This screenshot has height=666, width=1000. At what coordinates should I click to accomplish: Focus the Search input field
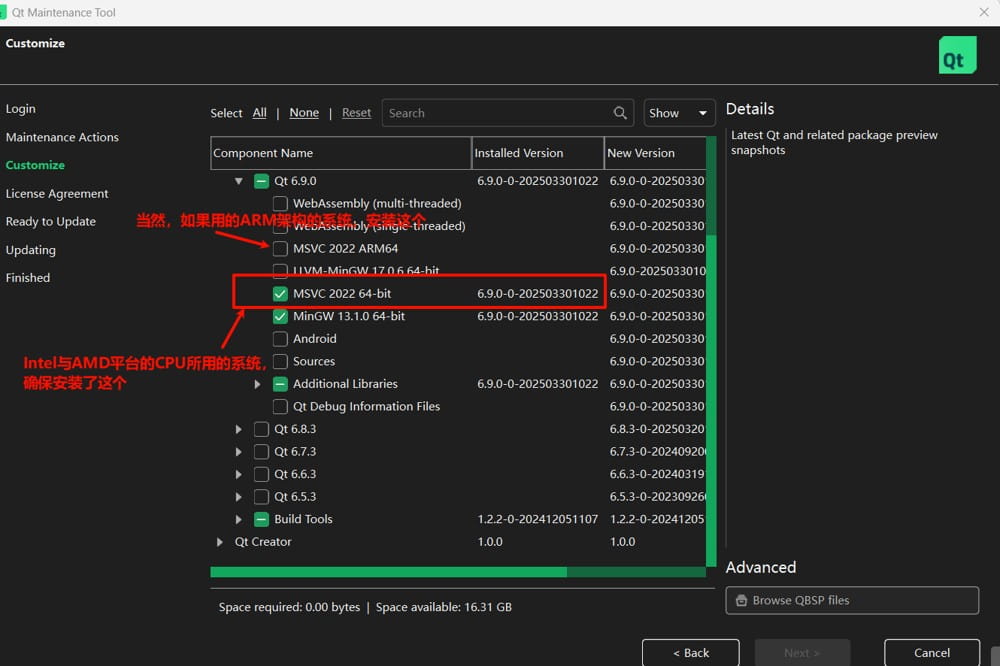pos(508,113)
